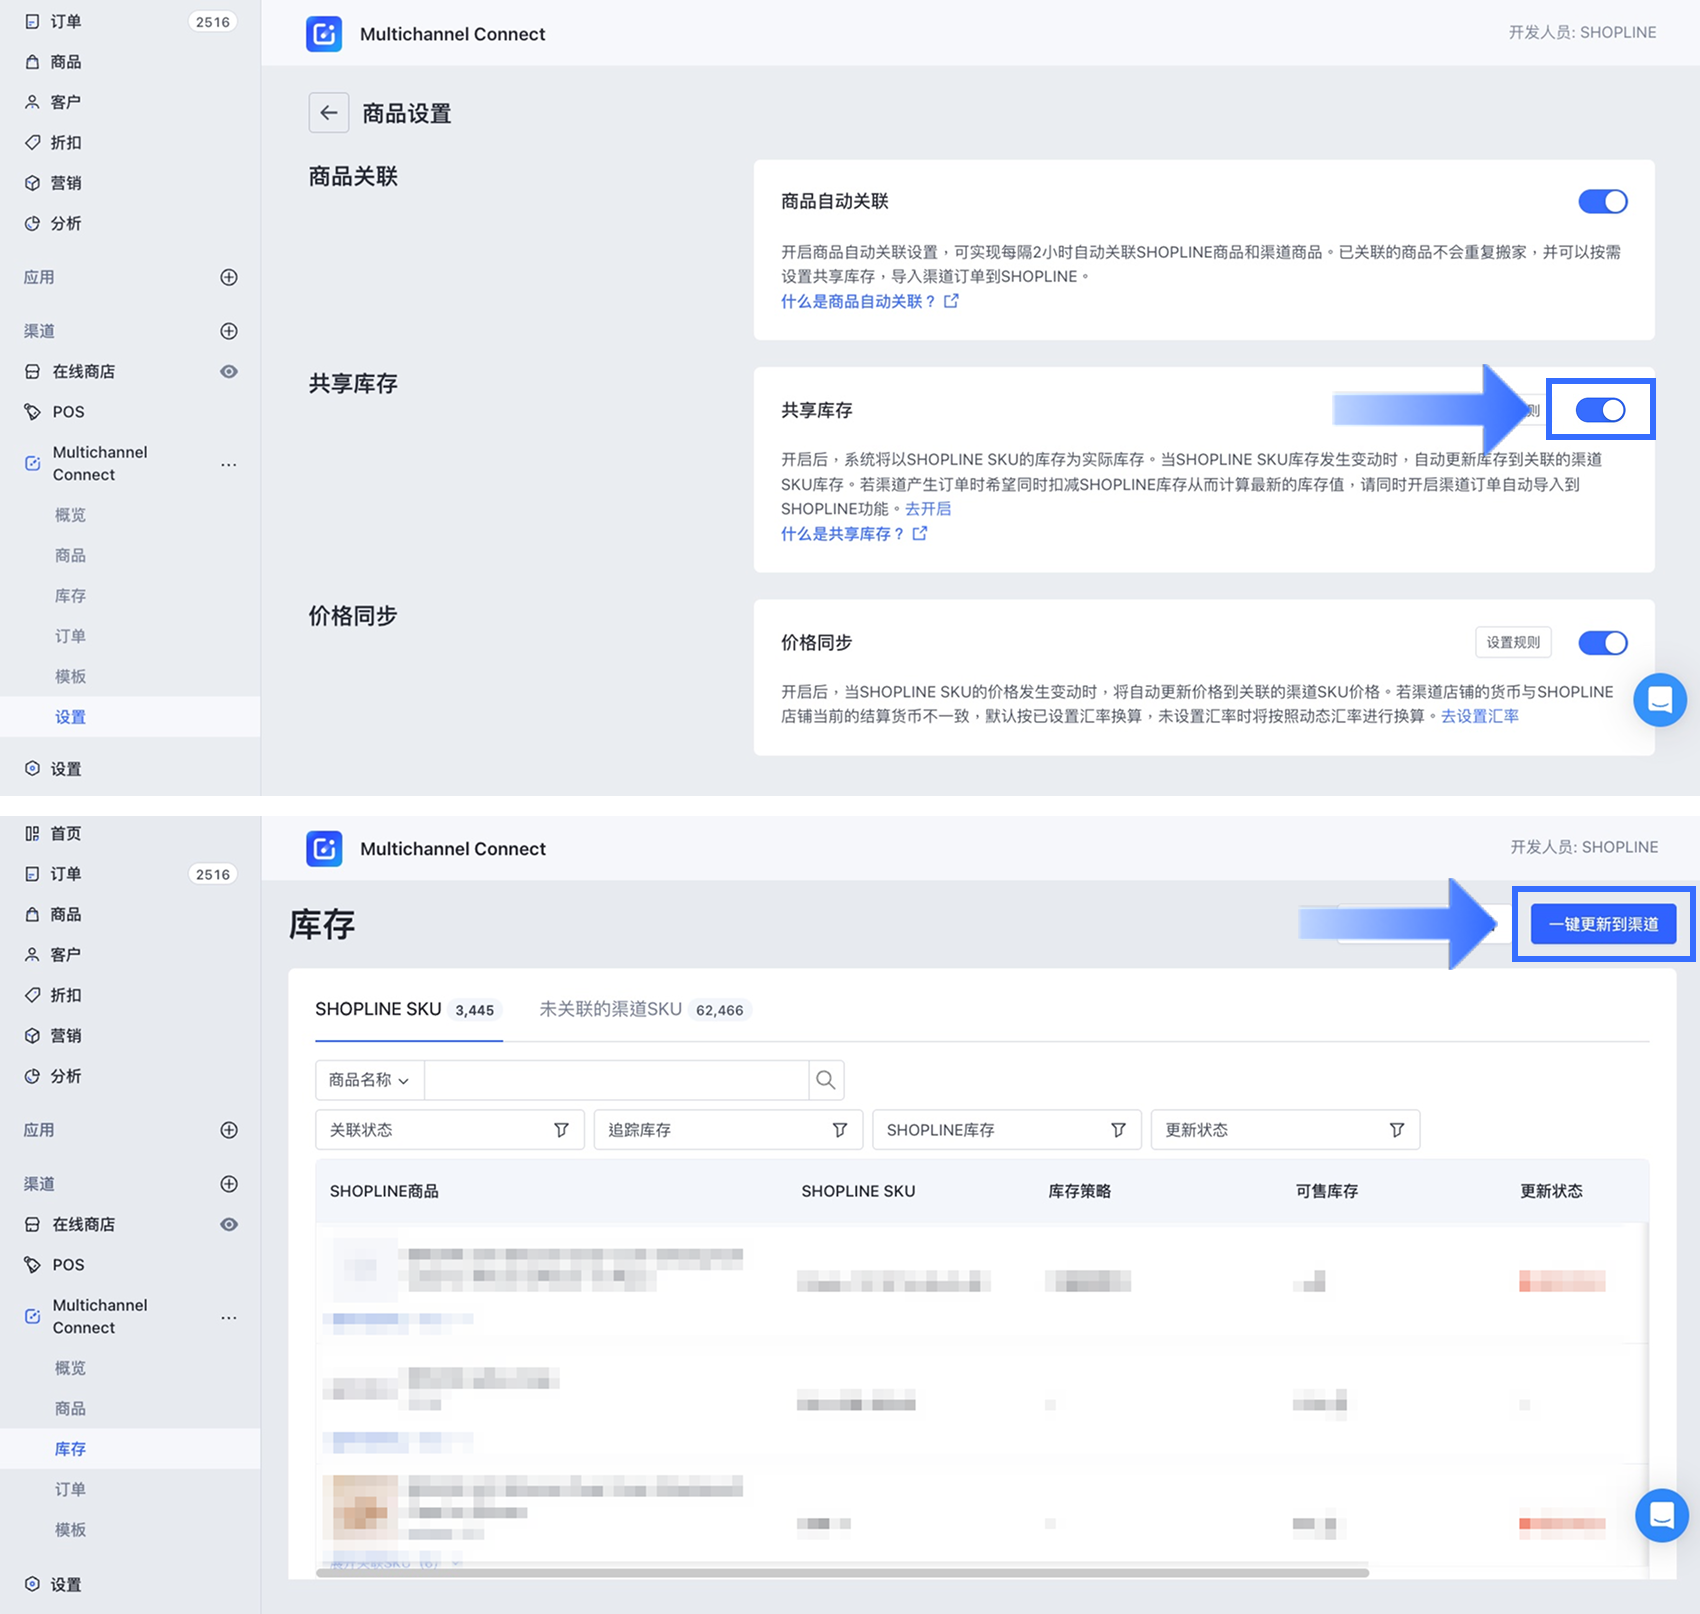
Task: Click the gear icon for 设置 on the 库存 screen
Action: [x=33, y=1584]
